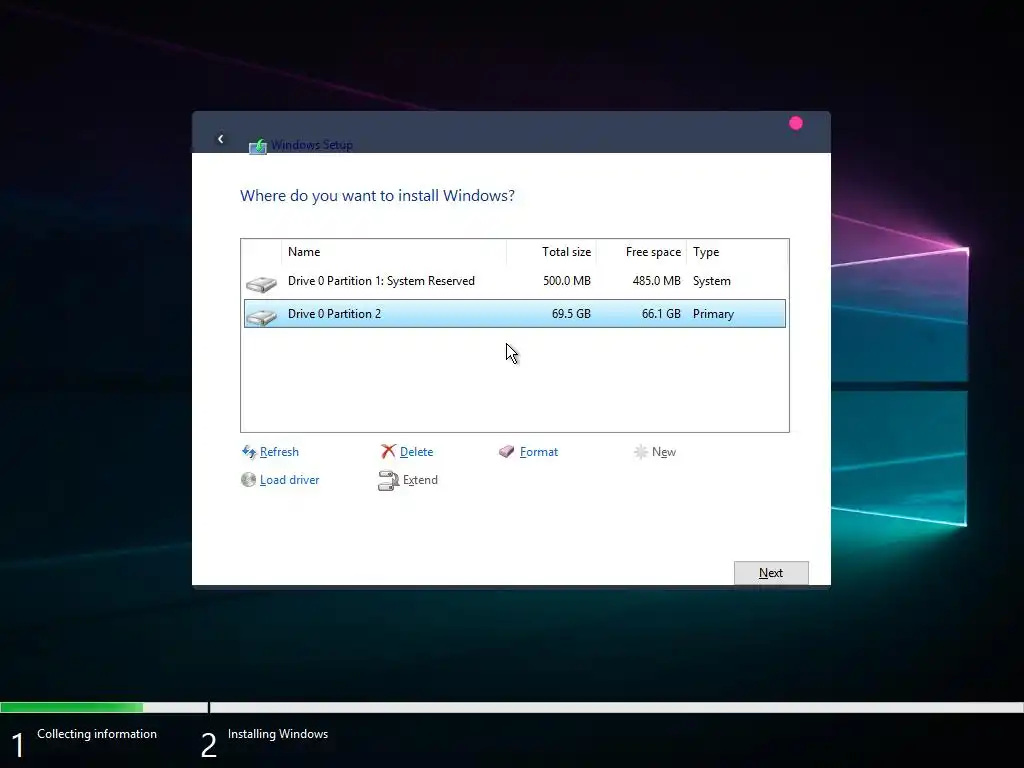Click the Refresh arrows icon

tap(249, 452)
